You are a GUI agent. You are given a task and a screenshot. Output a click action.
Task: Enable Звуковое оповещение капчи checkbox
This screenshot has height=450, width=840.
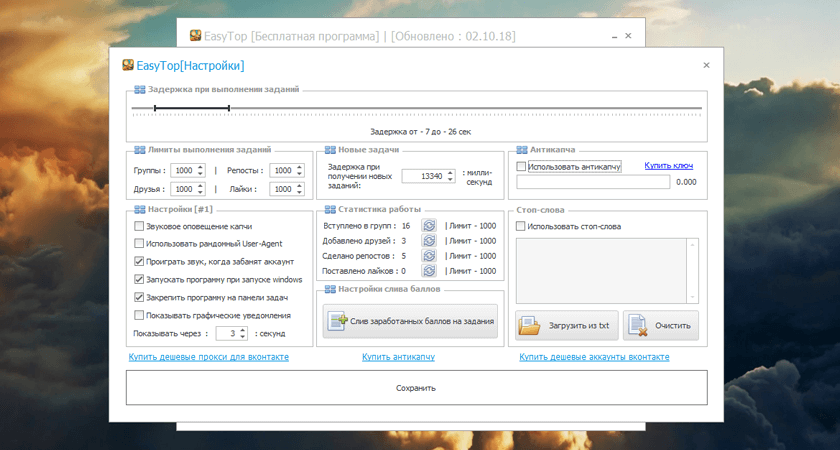point(139,226)
